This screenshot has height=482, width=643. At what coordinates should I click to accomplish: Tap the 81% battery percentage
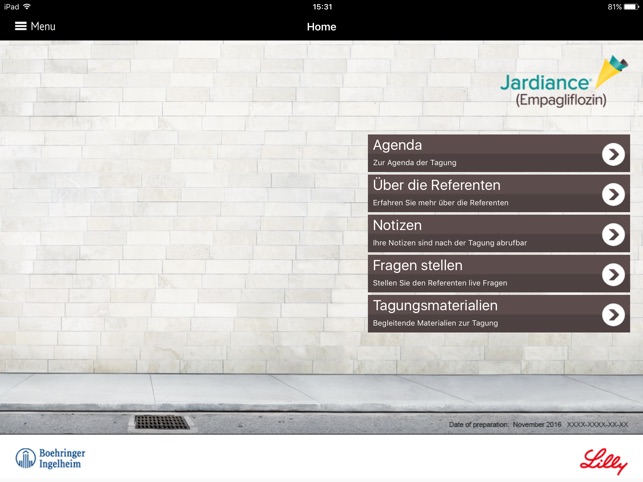615,7
